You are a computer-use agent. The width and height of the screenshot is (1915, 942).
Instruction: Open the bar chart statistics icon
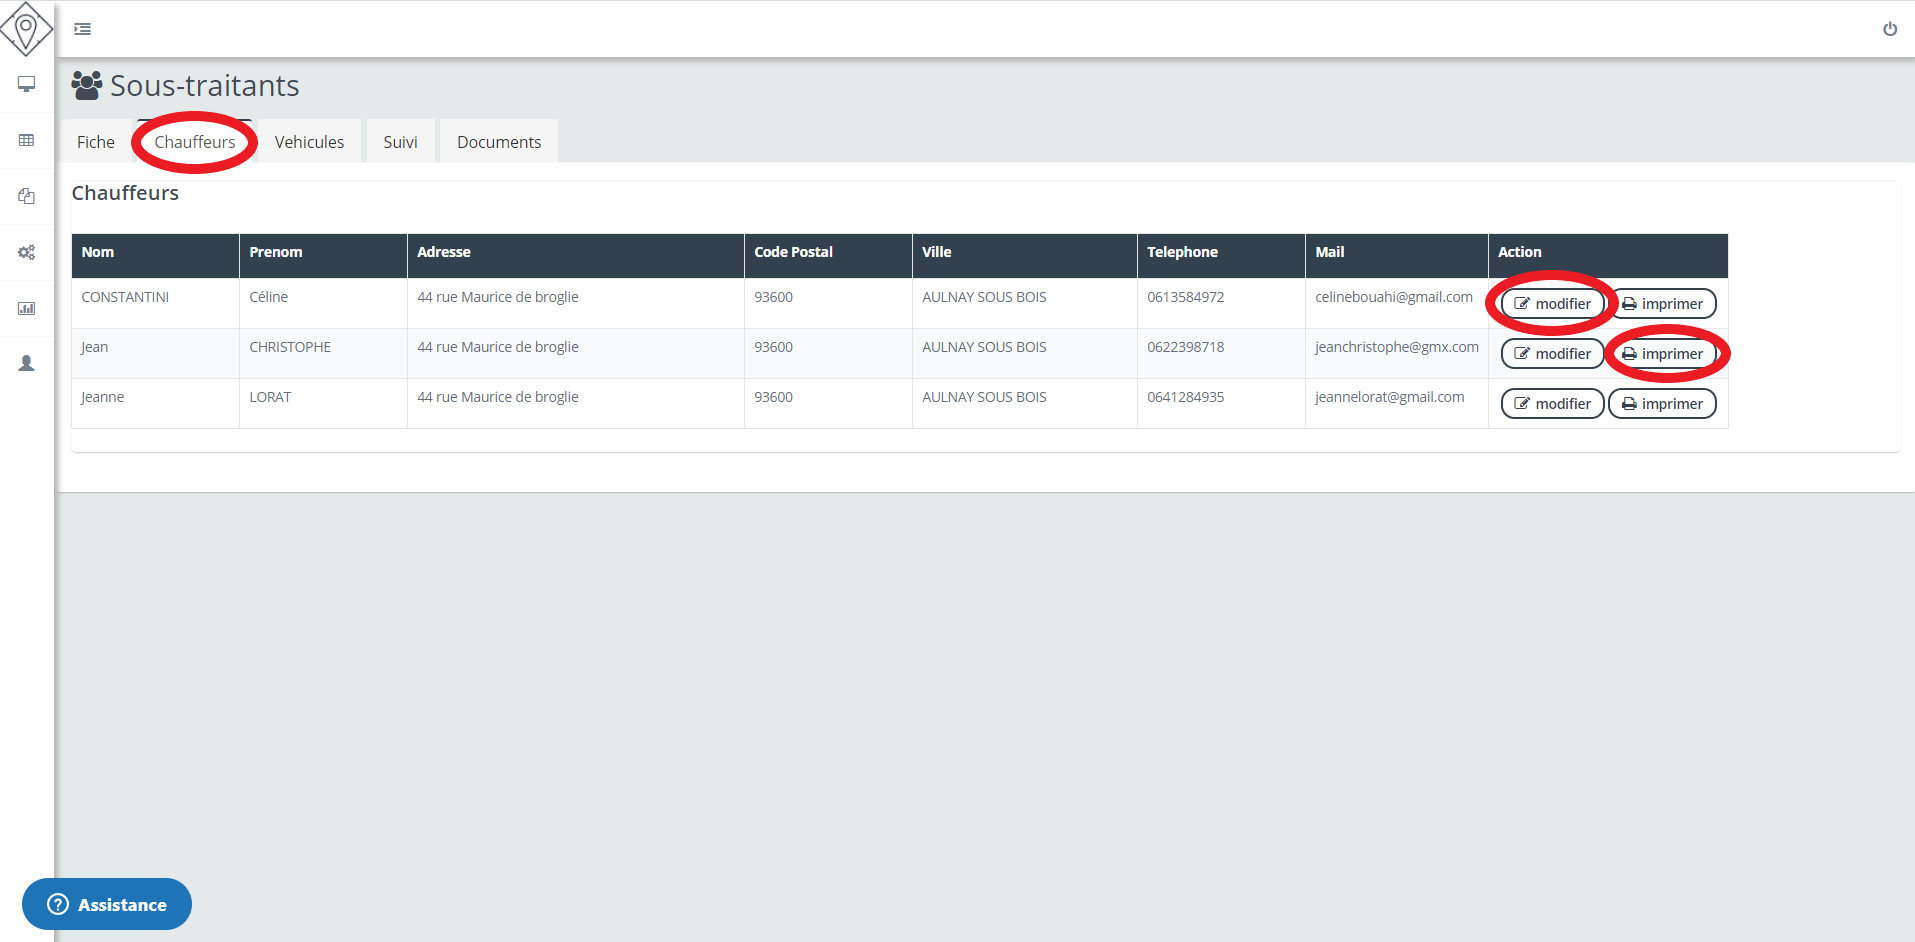coord(27,308)
